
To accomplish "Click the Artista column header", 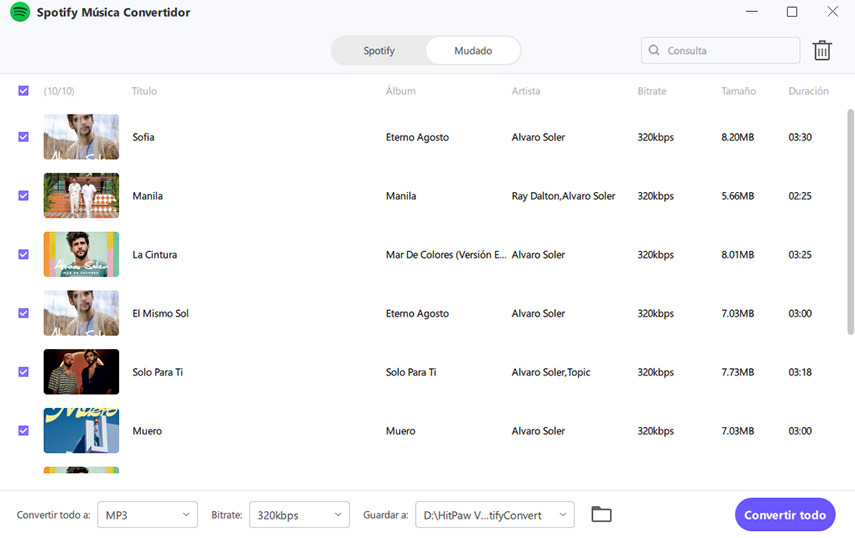I will pyautogui.click(x=526, y=91).
